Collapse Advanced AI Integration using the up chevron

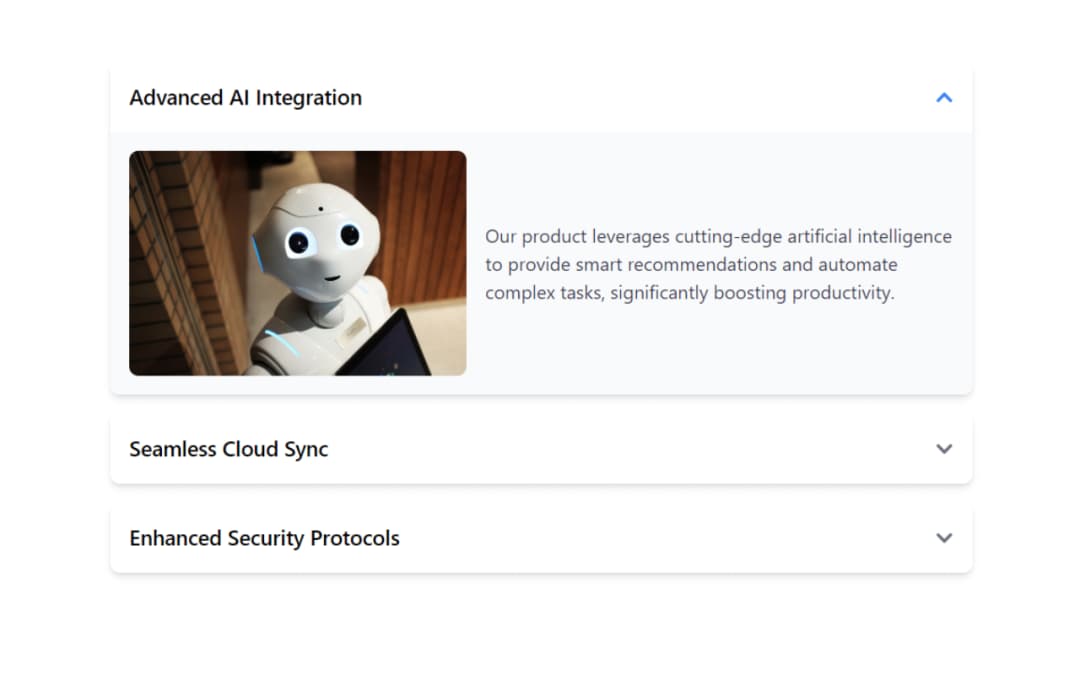click(943, 98)
